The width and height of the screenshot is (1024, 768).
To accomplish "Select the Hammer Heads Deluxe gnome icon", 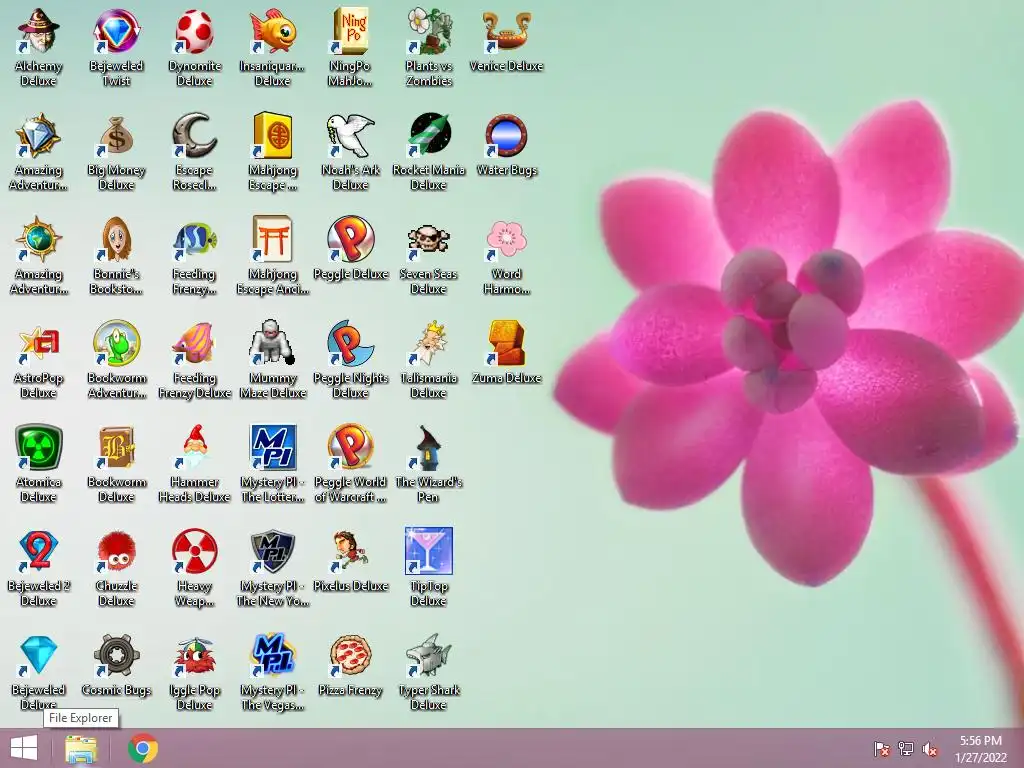I will coord(195,448).
